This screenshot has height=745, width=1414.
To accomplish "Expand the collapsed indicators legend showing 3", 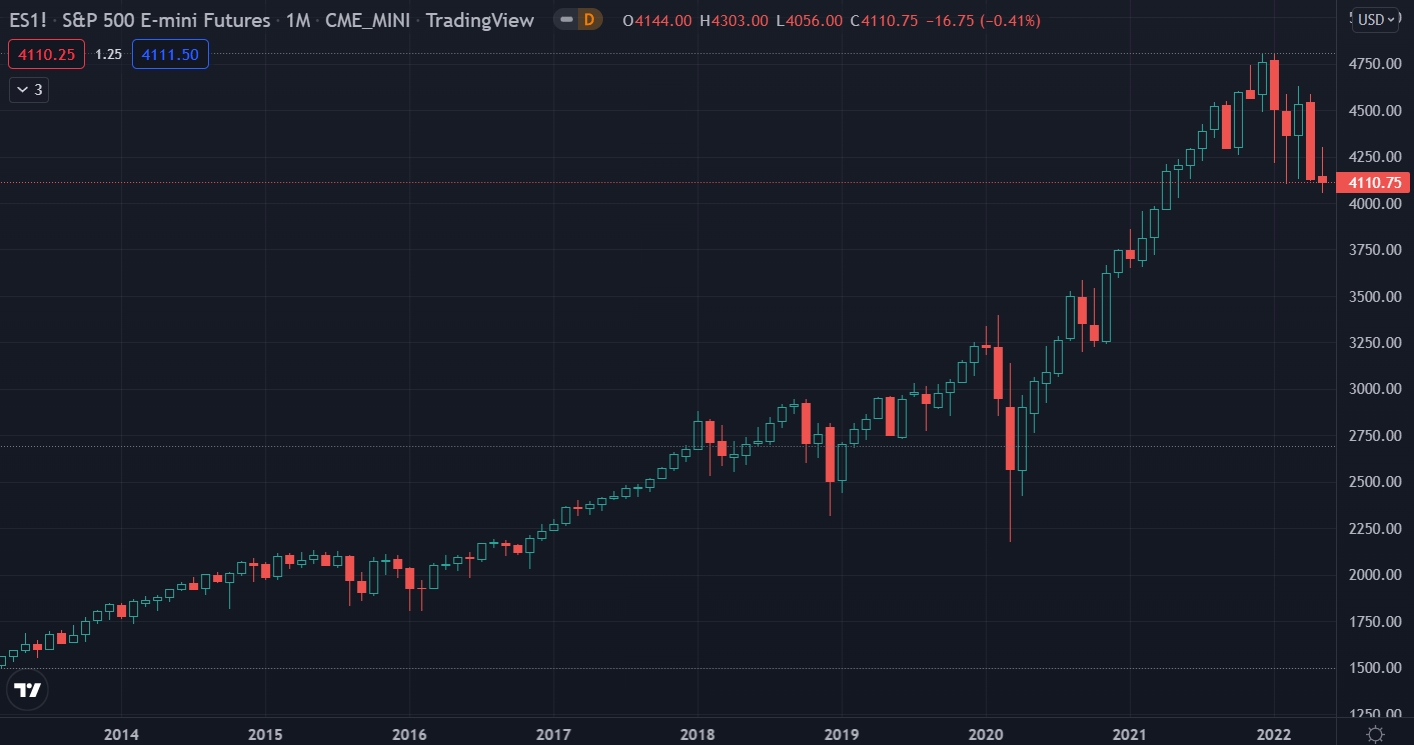I will pyautogui.click(x=29, y=90).
